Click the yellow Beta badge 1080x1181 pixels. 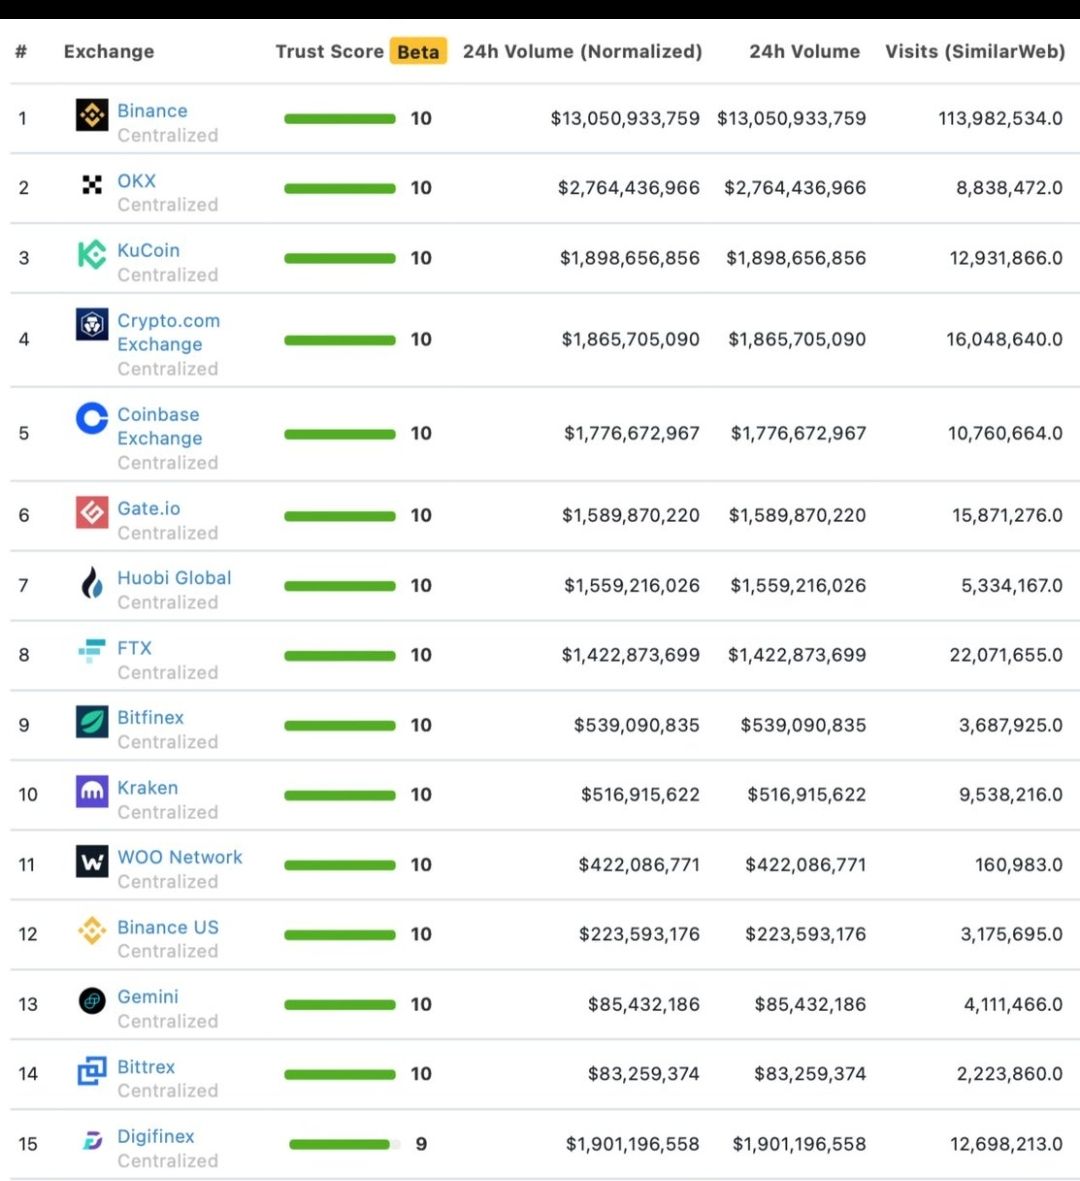coord(418,51)
